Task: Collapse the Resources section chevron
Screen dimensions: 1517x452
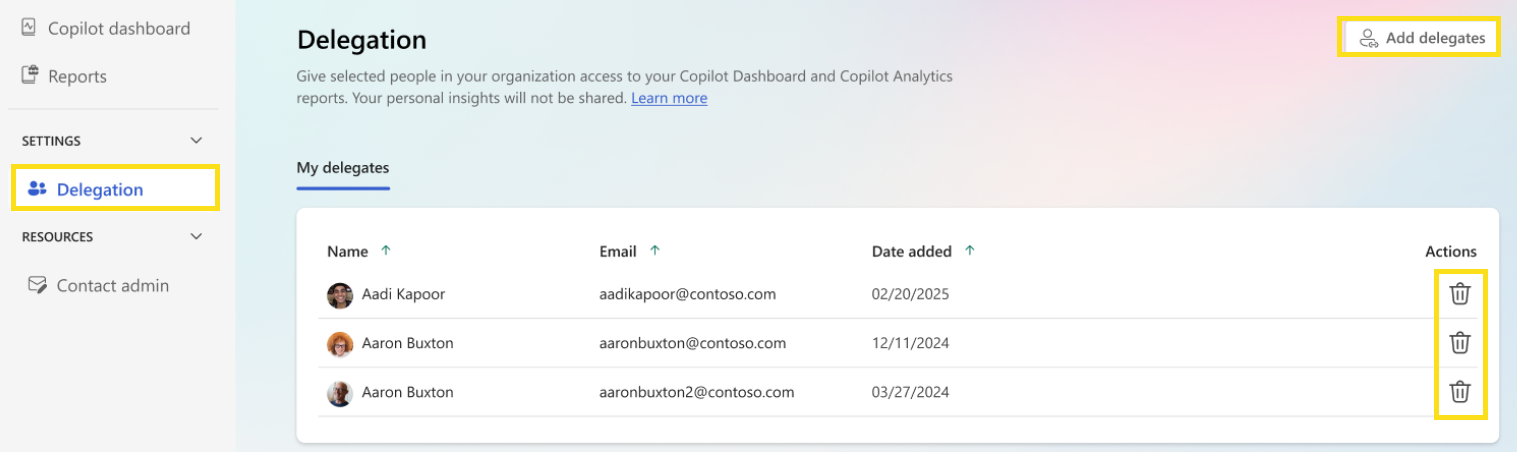Action: pyautogui.click(x=196, y=237)
